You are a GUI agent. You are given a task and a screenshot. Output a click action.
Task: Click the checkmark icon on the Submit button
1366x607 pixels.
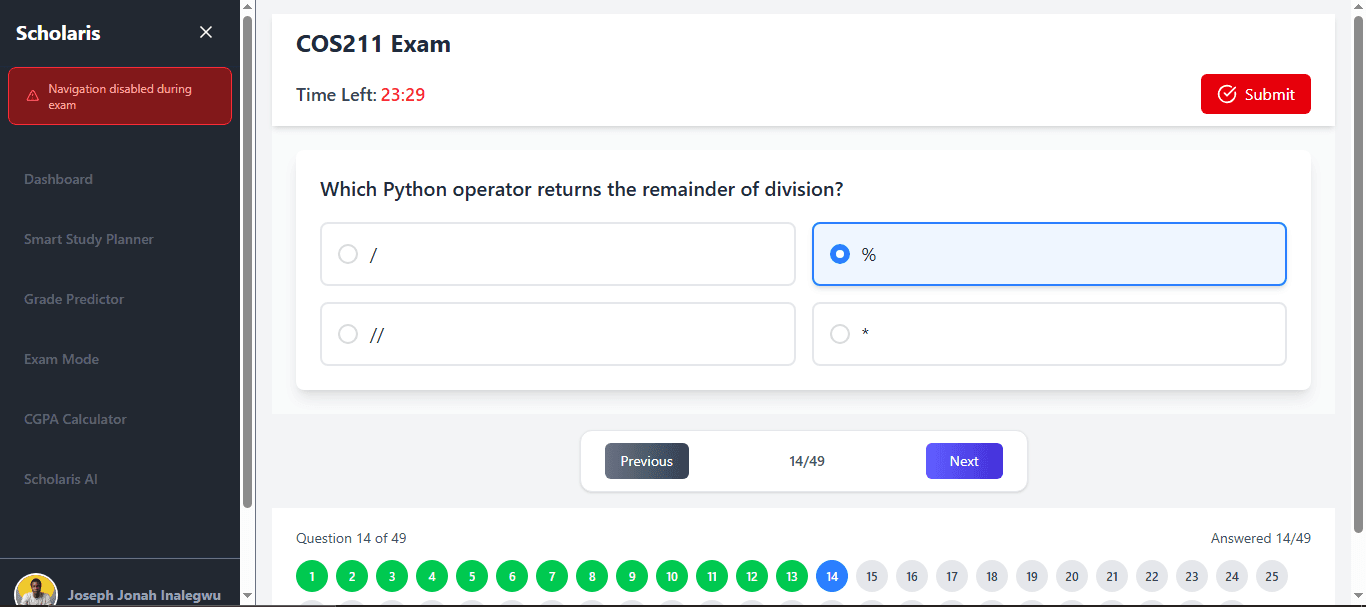[1227, 93]
